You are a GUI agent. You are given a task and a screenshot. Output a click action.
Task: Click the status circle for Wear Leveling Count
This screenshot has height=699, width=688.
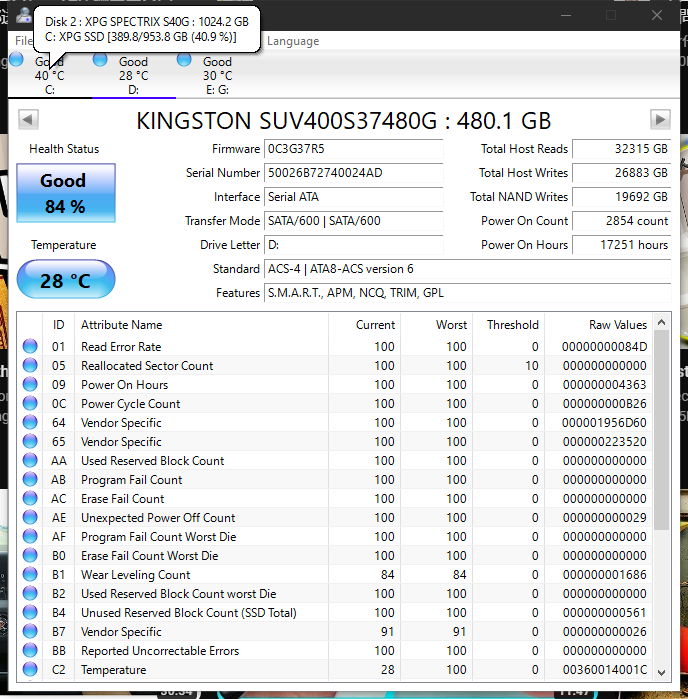(x=30, y=575)
